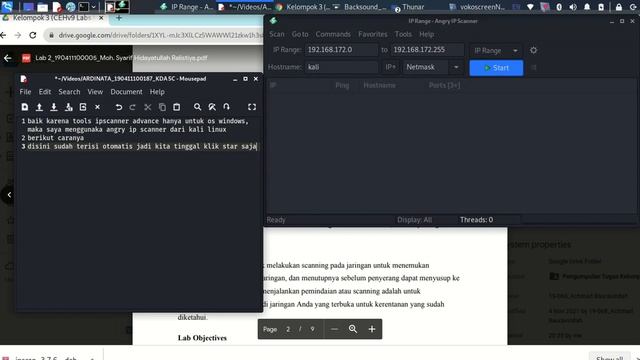Switch to Thunar in taskbar

point(409,7)
